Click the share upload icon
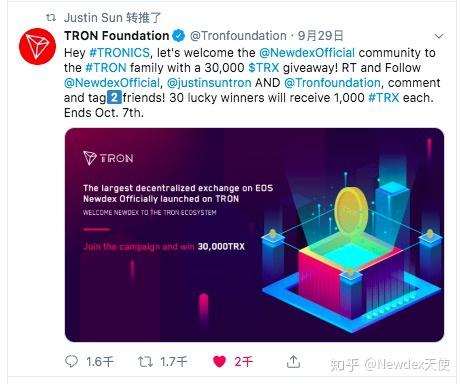This screenshot has width=461, height=384. 293,361
